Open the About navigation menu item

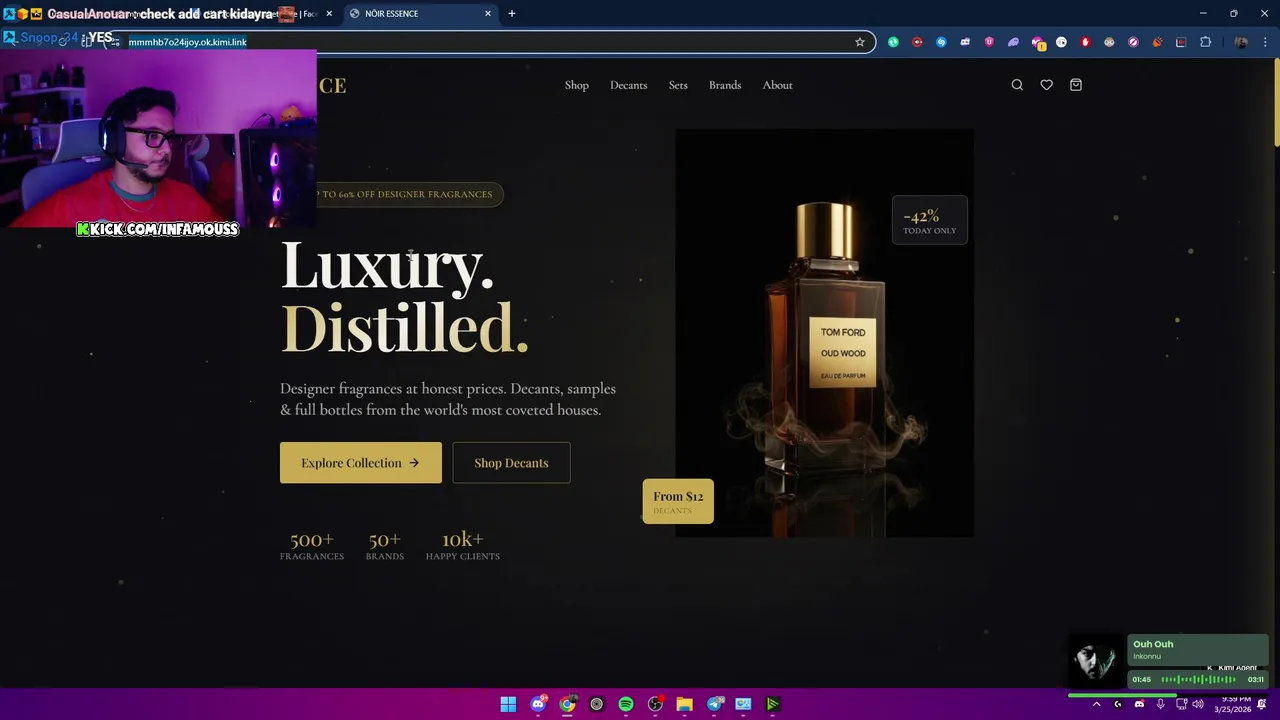[777, 85]
